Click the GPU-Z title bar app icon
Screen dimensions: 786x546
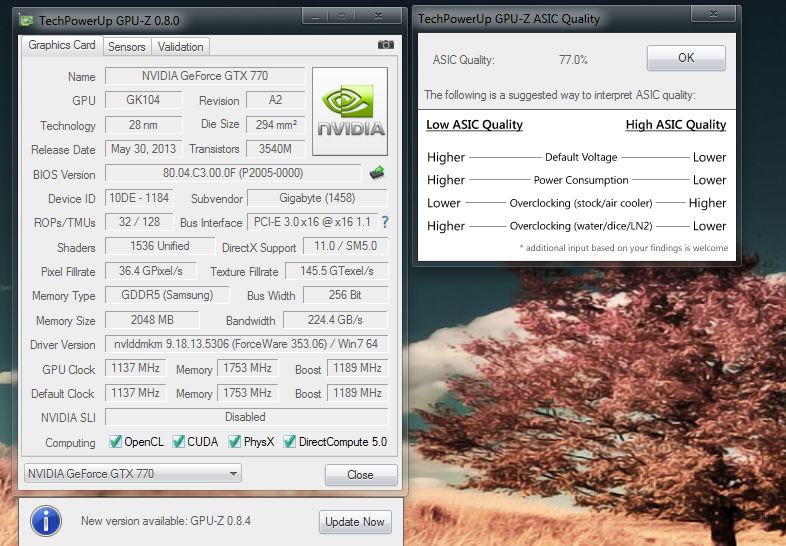pyautogui.click(x=26, y=21)
